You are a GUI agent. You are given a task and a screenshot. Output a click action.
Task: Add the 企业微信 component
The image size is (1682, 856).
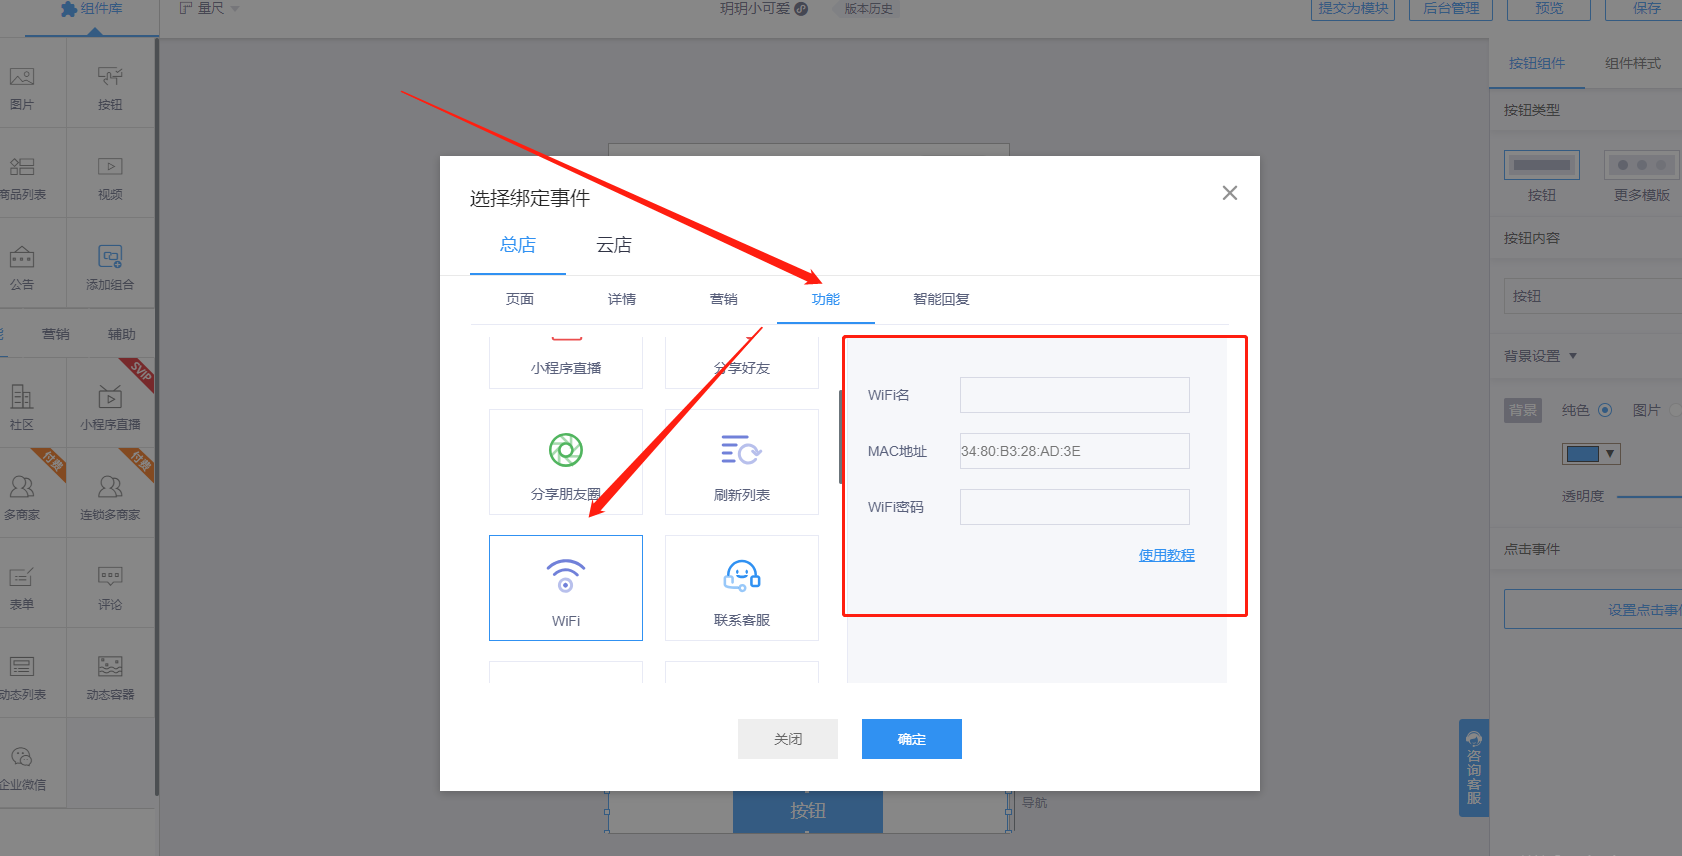(22, 767)
